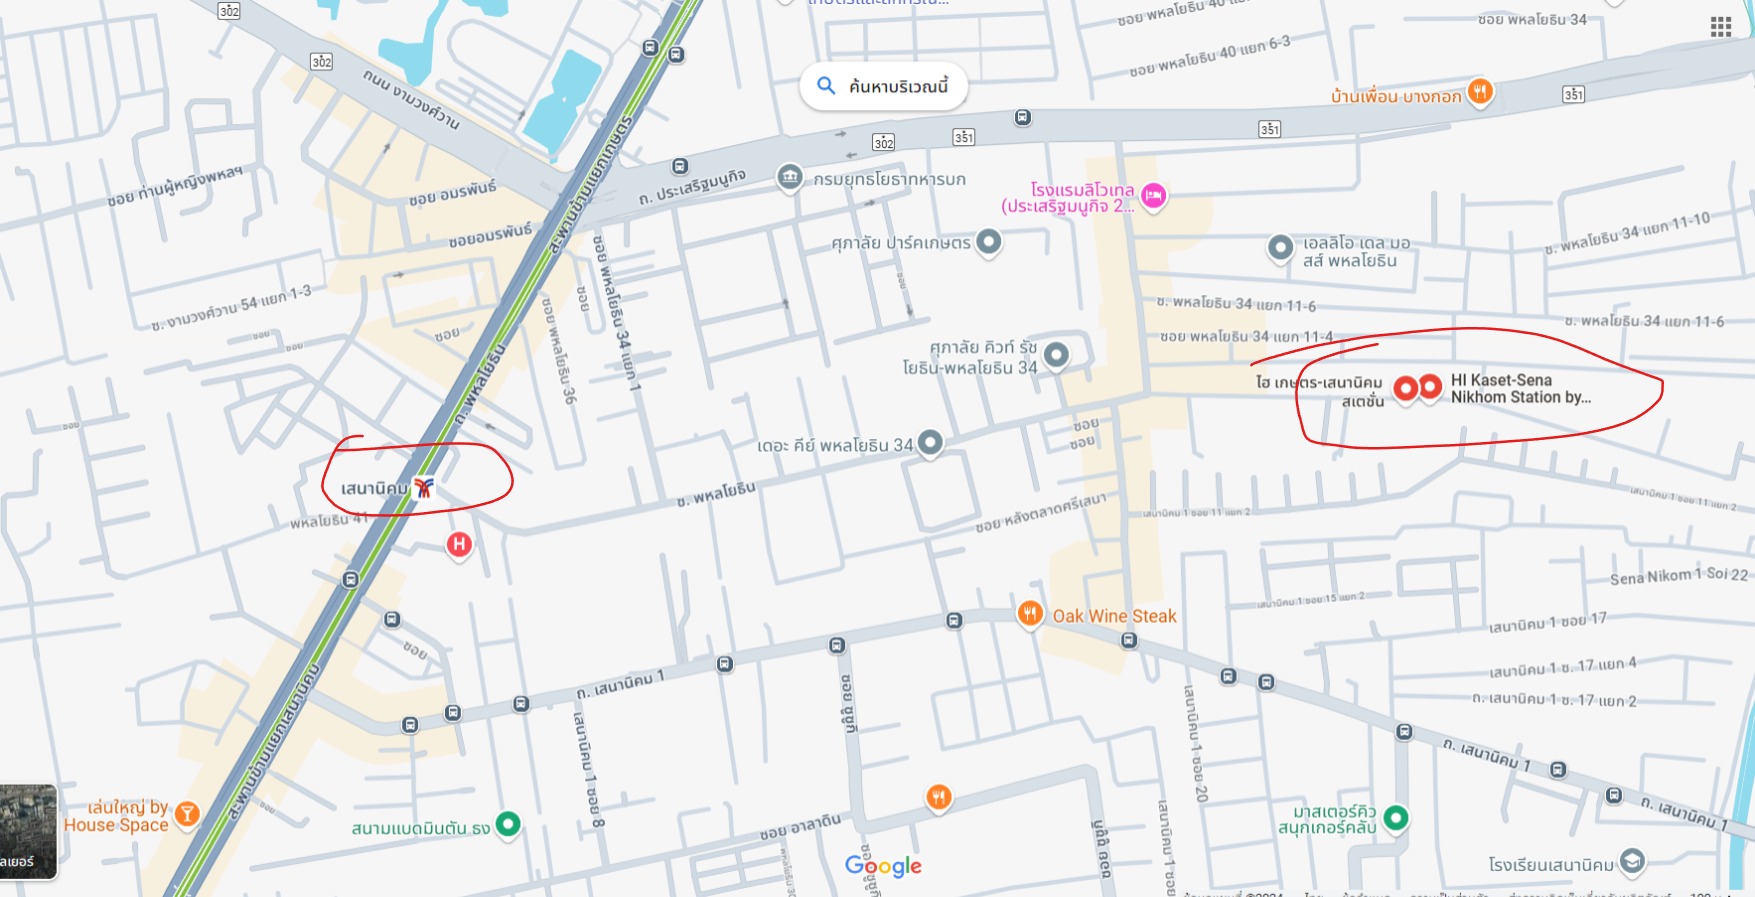Select the Sena Nikhom BTS station icon
Viewport: 1755px width, 897px height.
(x=424, y=488)
